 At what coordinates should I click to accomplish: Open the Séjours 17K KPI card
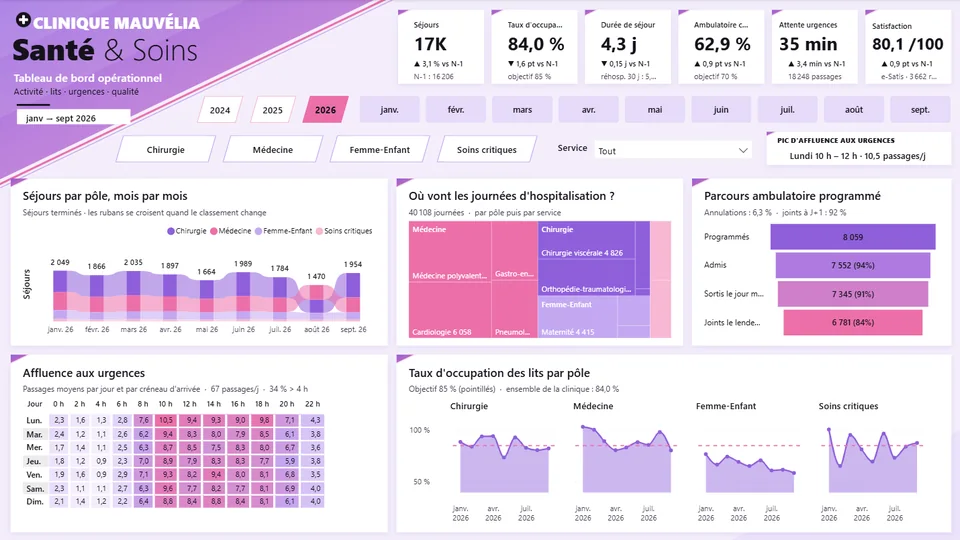[440, 47]
